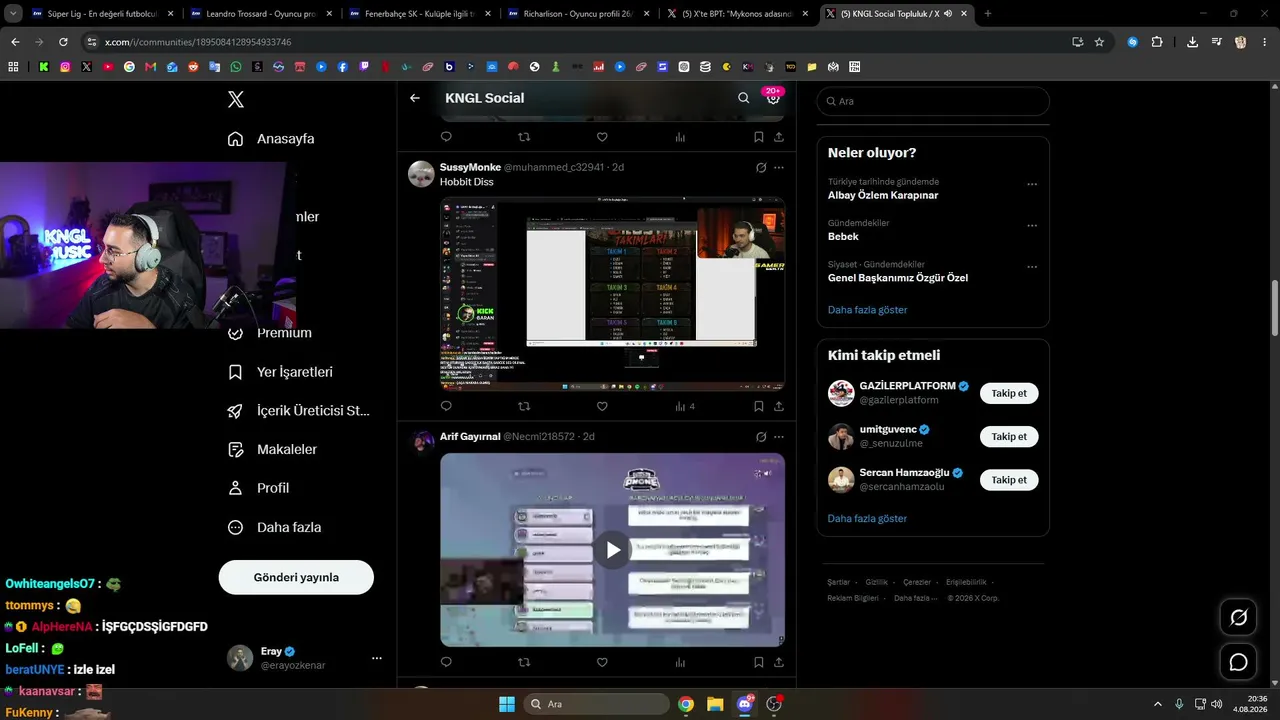Go to Anasayfa in the sidebar
Image resolution: width=1280 pixels, height=720 pixels.
coord(271,139)
